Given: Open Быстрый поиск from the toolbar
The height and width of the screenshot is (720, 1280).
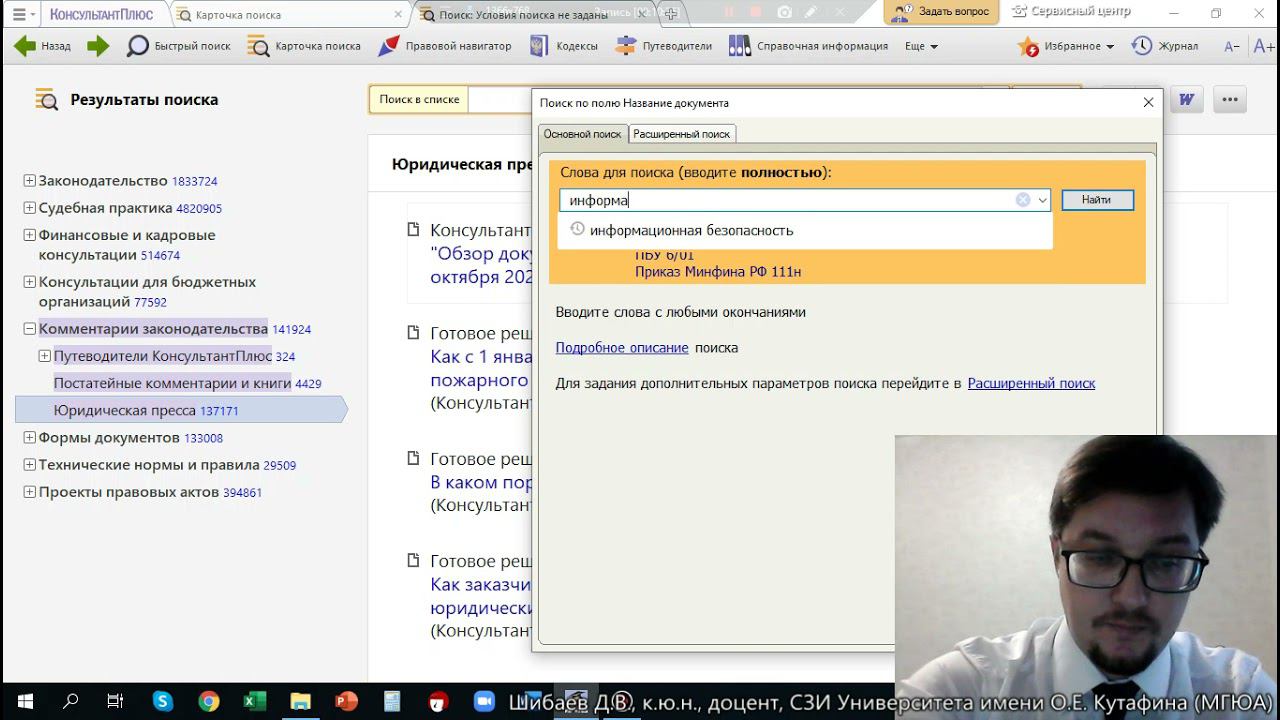Looking at the screenshot, I should (x=179, y=46).
